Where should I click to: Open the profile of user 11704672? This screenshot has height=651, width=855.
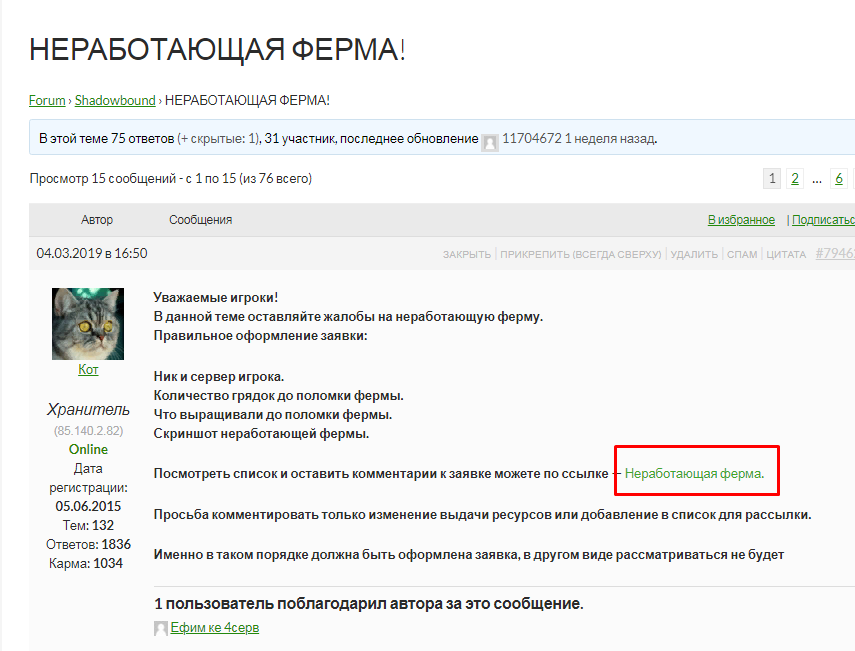pos(531,139)
